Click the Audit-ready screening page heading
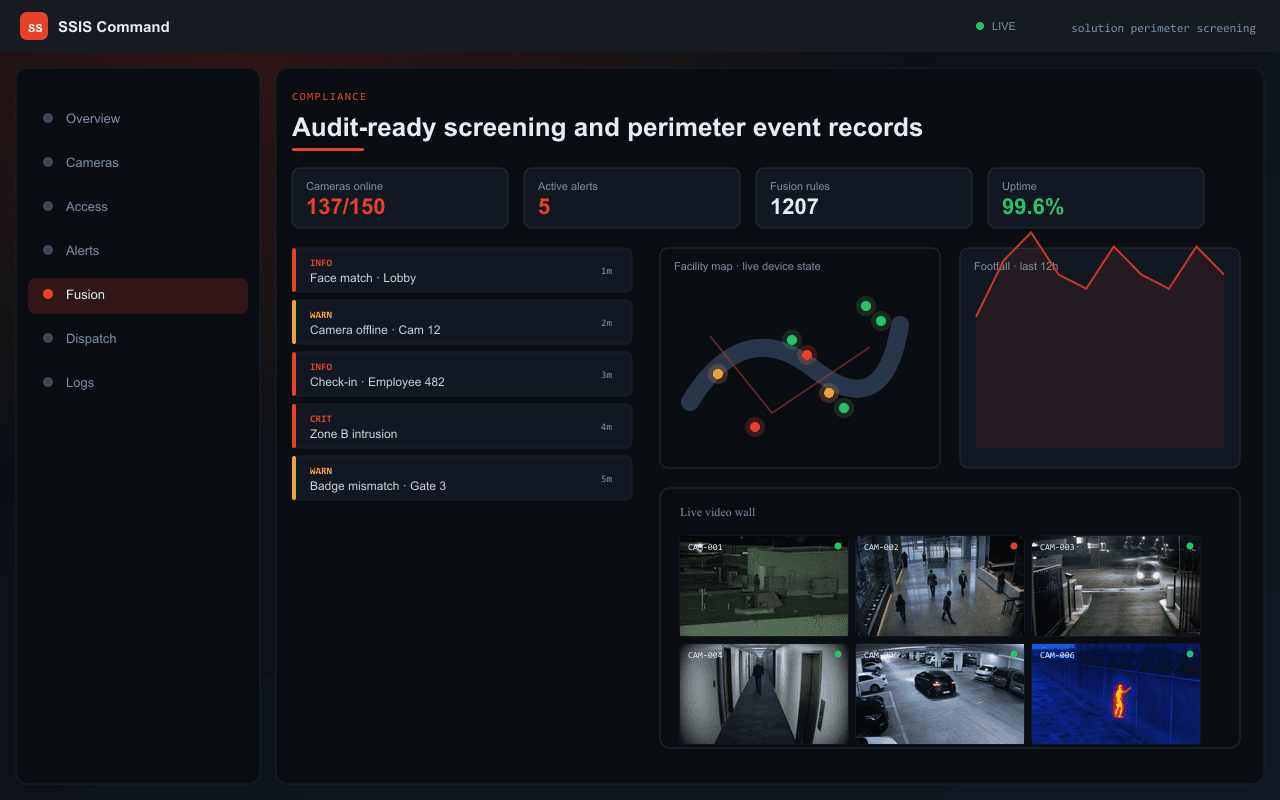1280x800 pixels. [x=607, y=128]
